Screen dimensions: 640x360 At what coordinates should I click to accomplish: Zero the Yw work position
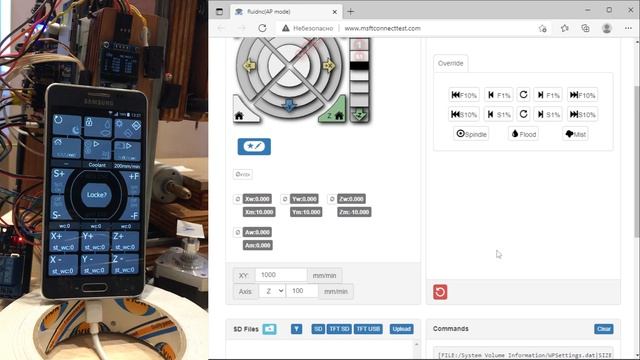(285, 199)
